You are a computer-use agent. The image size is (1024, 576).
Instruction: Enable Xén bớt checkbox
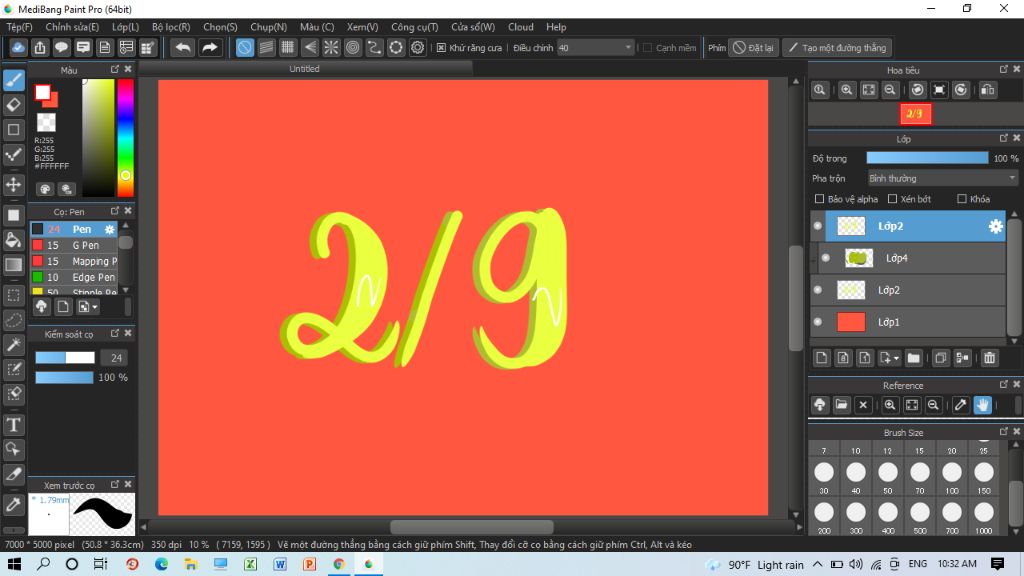tap(892, 199)
